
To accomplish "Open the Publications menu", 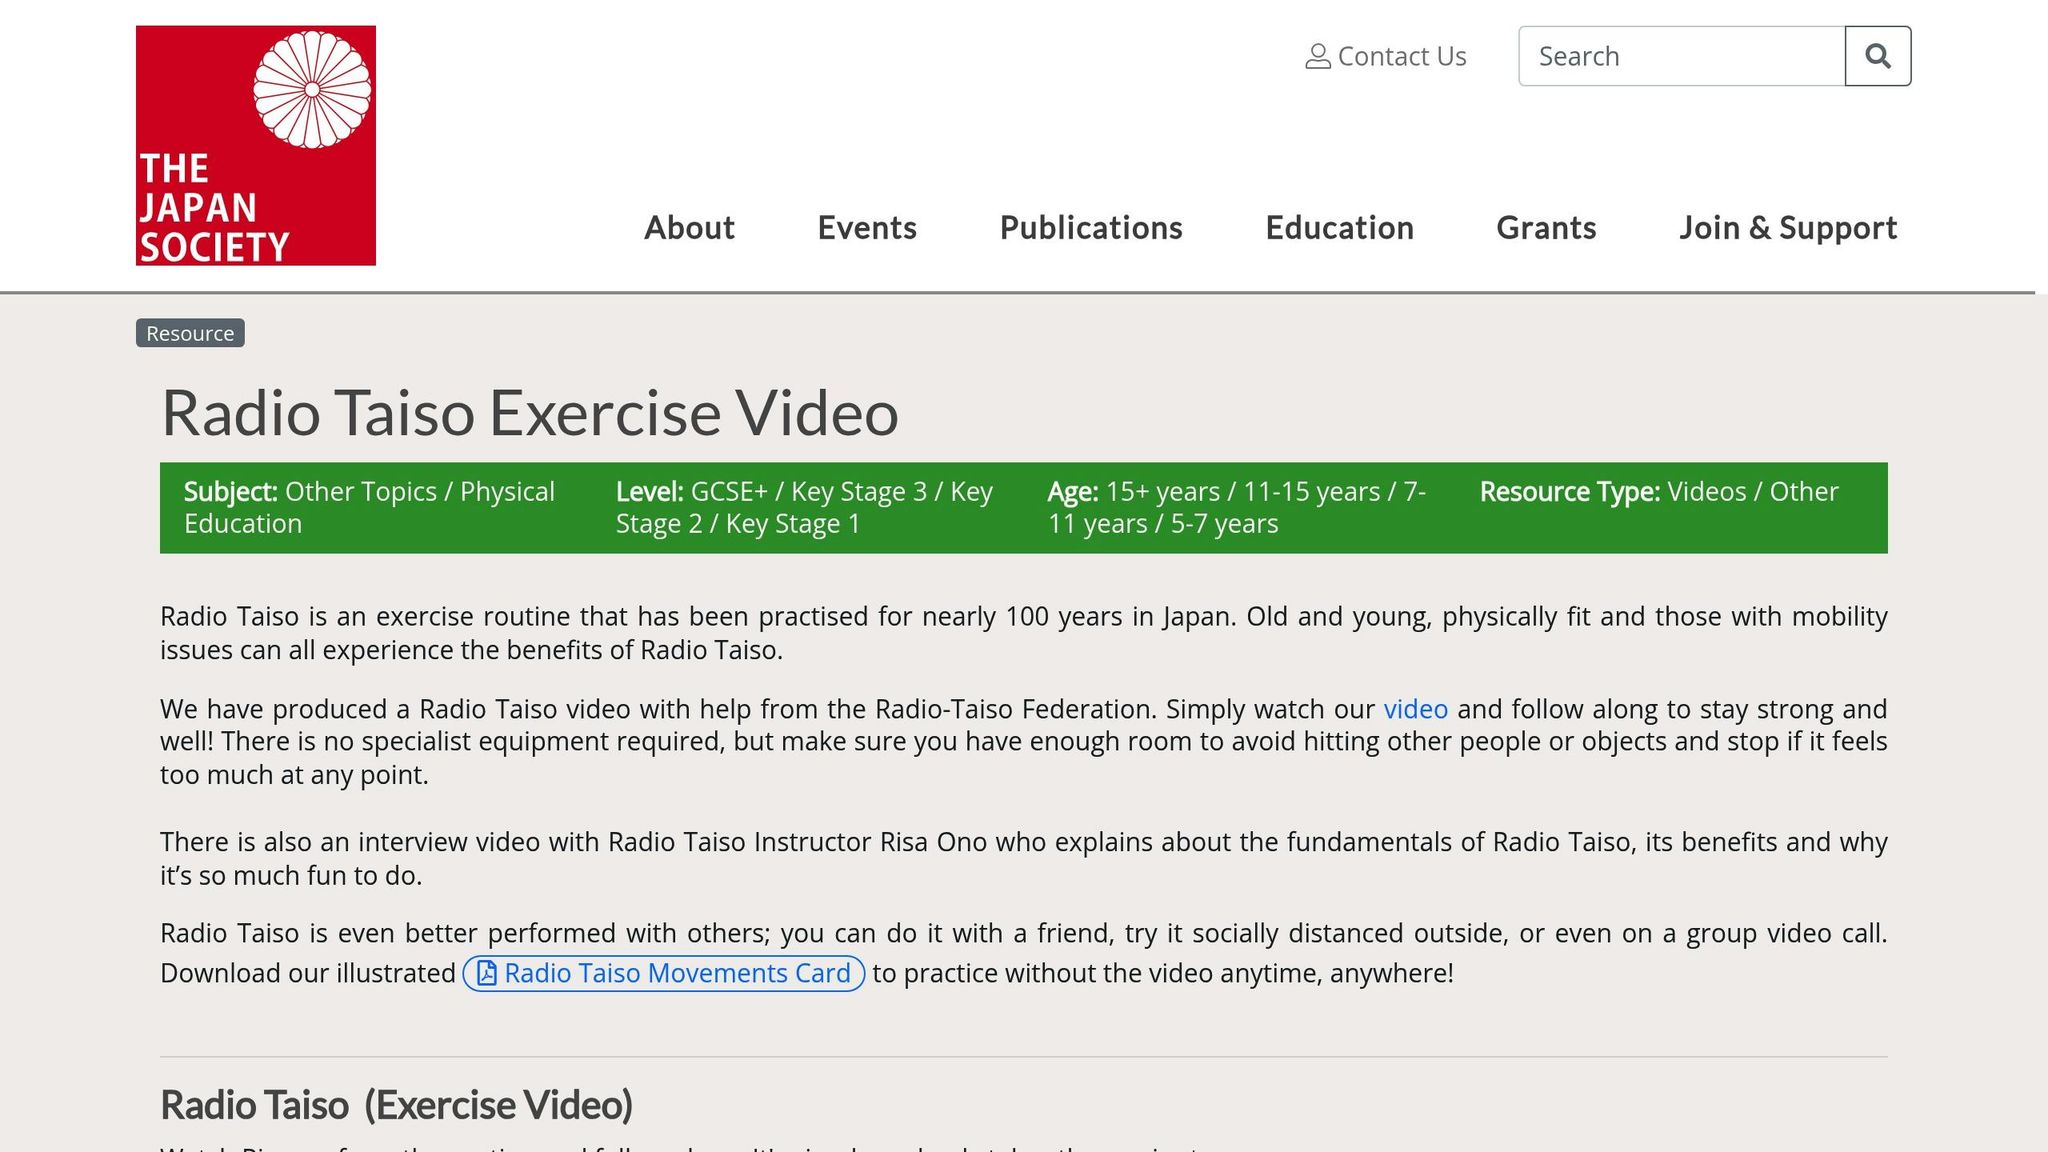I will point(1091,228).
